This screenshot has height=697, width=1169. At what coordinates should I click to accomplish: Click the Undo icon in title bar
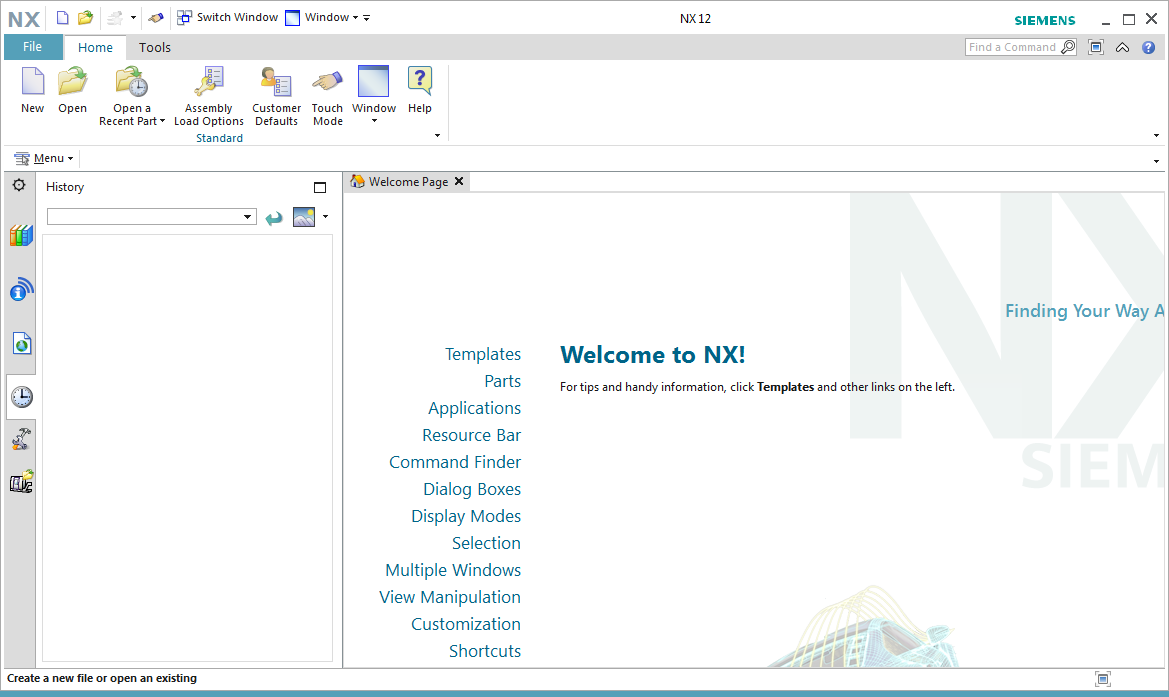[115, 18]
